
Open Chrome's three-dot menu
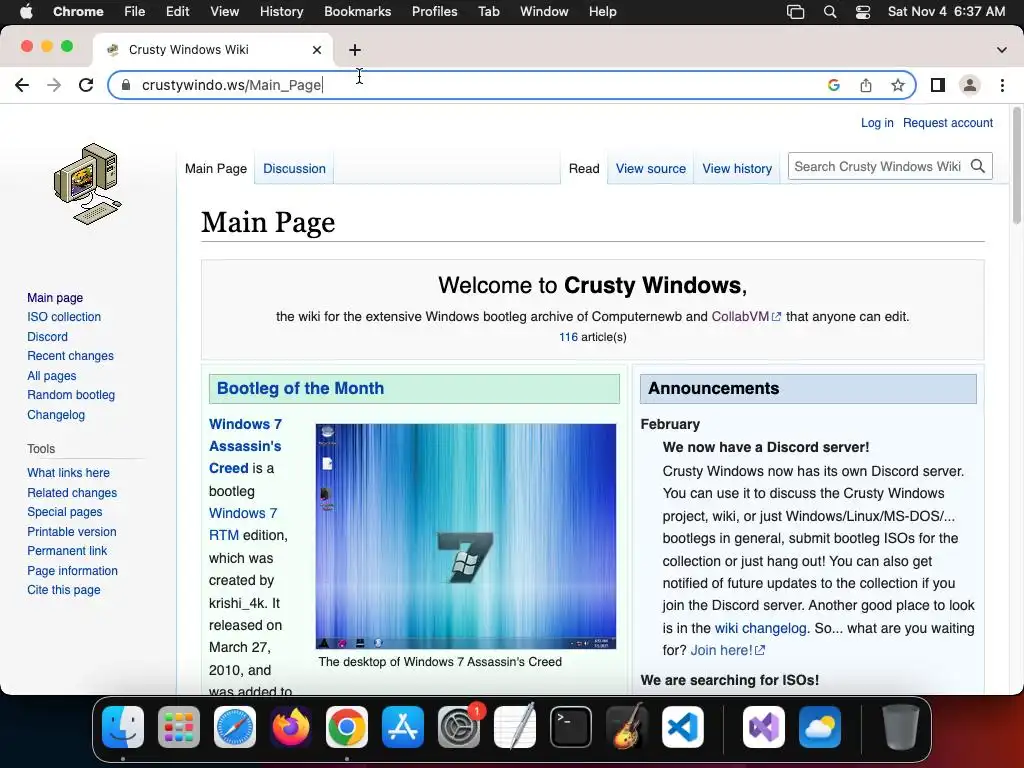click(x=1002, y=85)
